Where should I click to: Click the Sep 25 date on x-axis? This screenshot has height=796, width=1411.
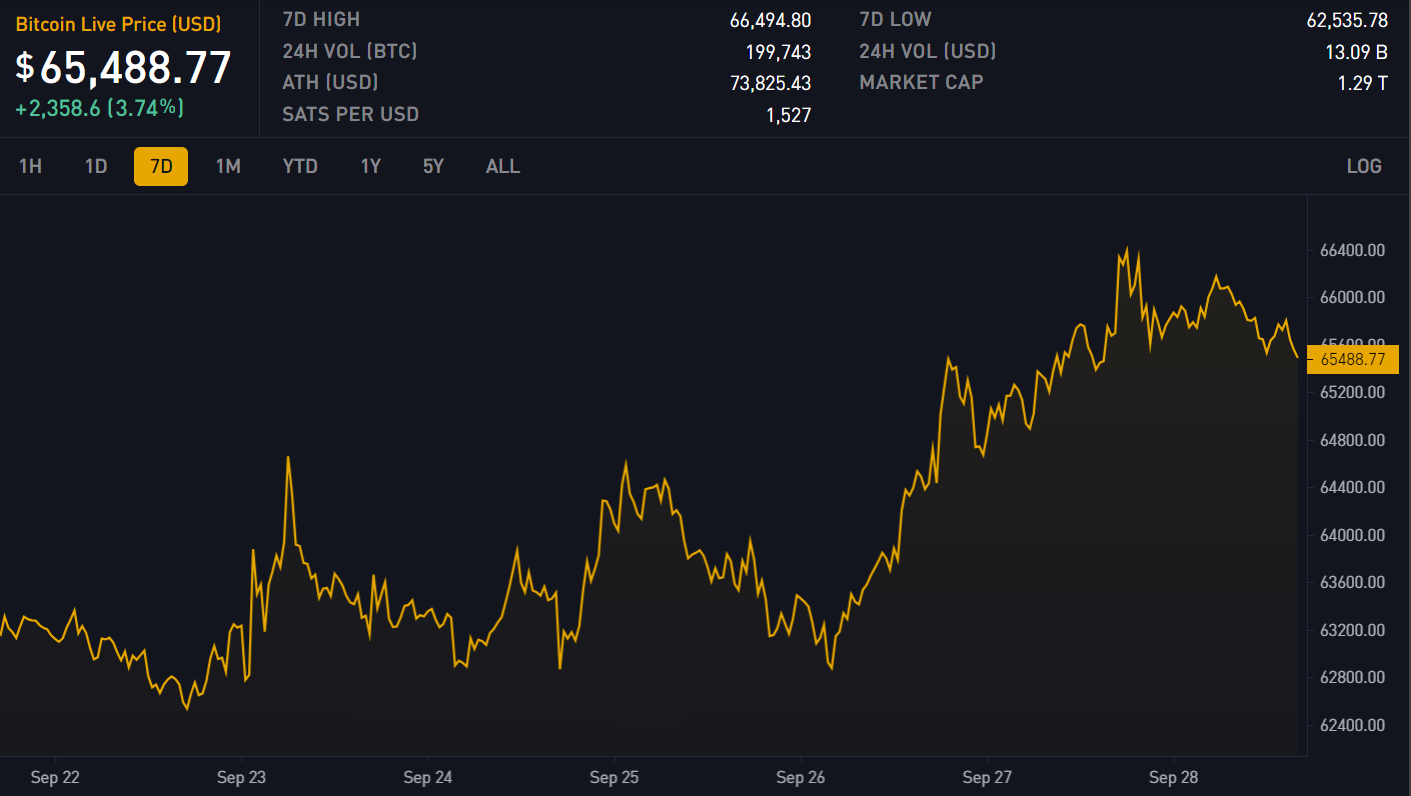(614, 777)
